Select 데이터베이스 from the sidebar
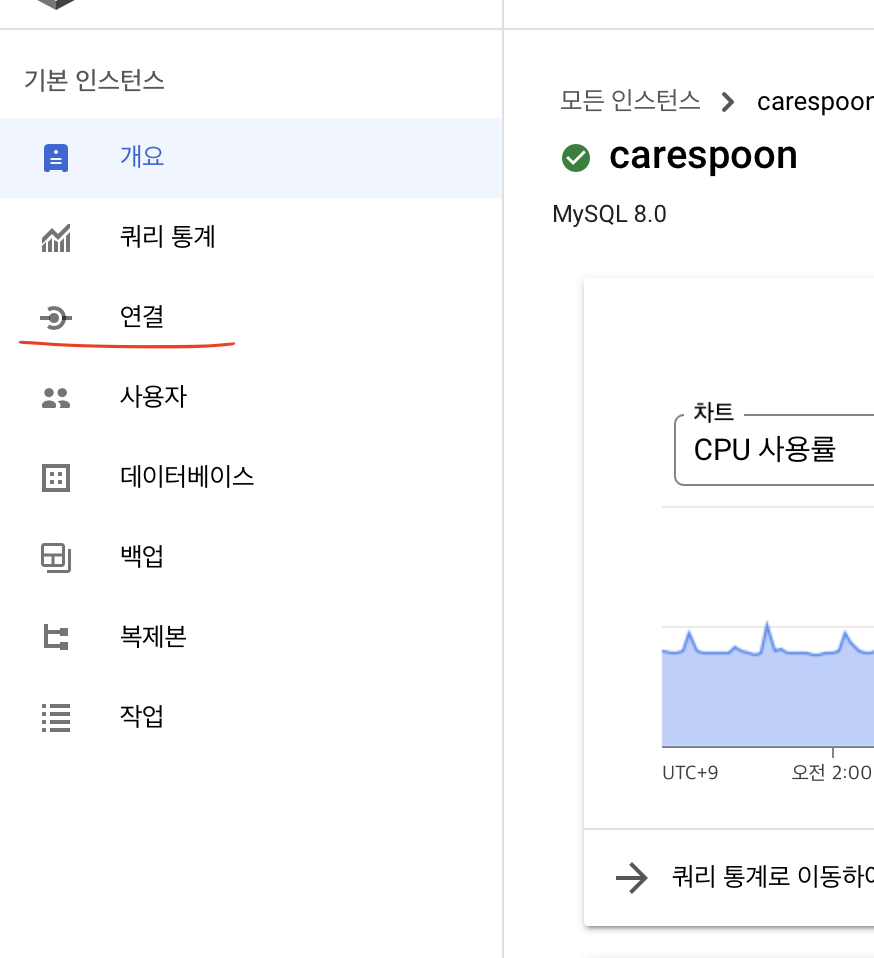The width and height of the screenshot is (874, 958). coord(251,477)
